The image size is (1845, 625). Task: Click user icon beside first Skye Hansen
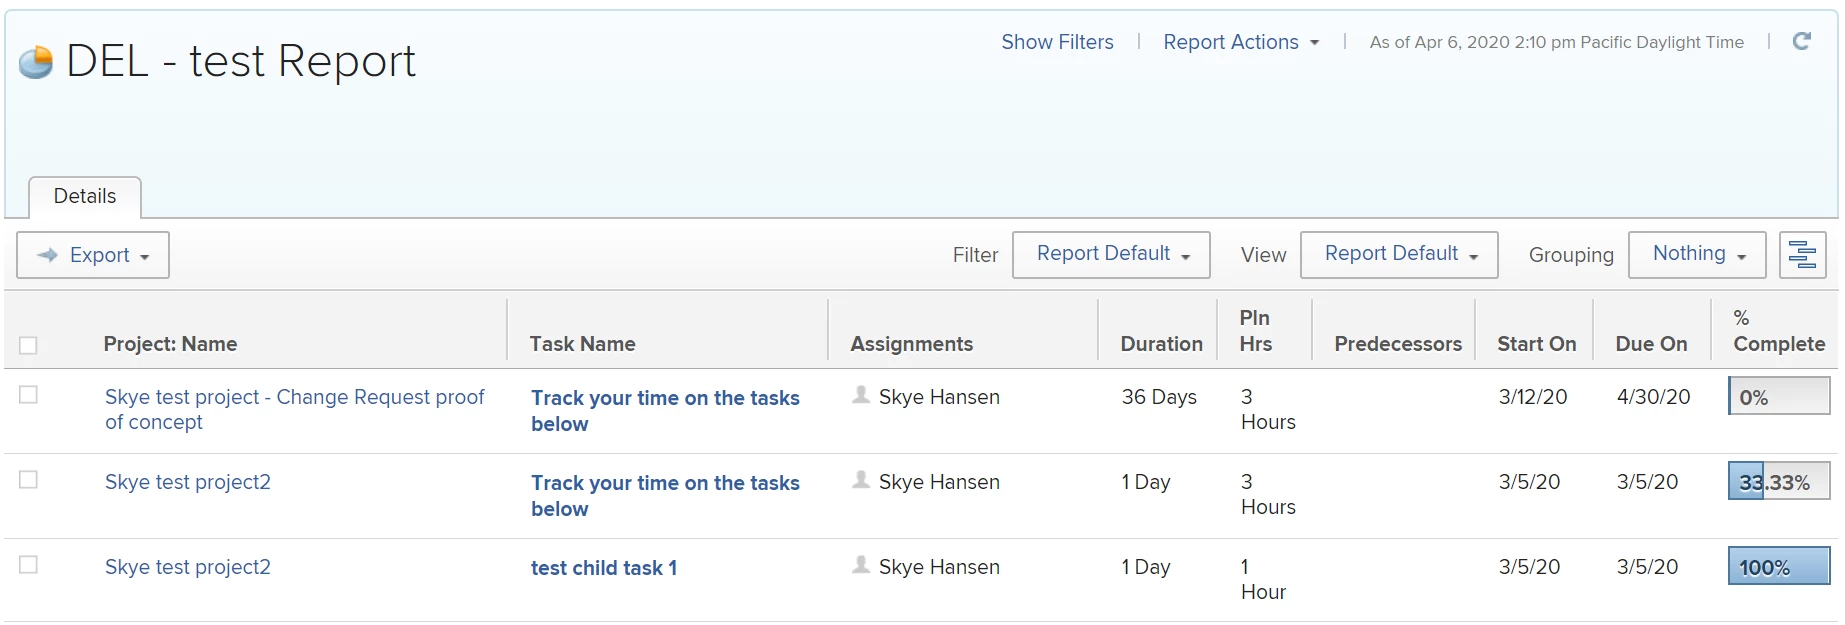point(860,396)
